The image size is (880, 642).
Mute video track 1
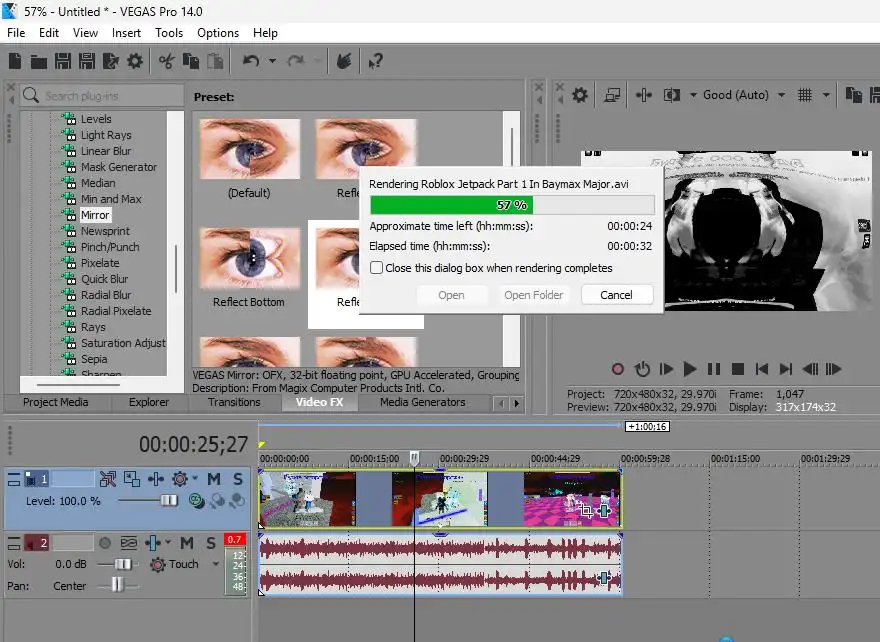coord(214,479)
